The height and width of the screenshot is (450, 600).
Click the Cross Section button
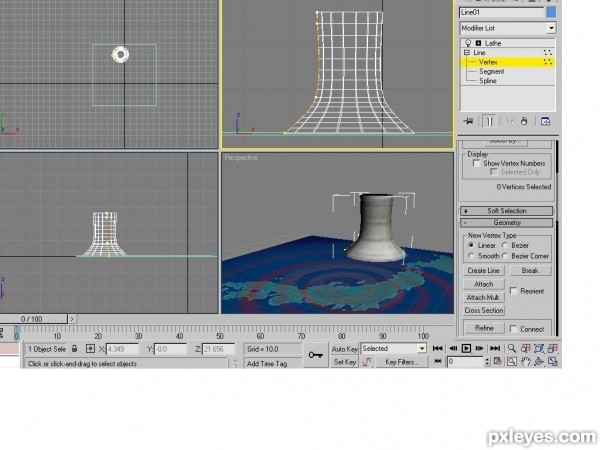pos(484,310)
